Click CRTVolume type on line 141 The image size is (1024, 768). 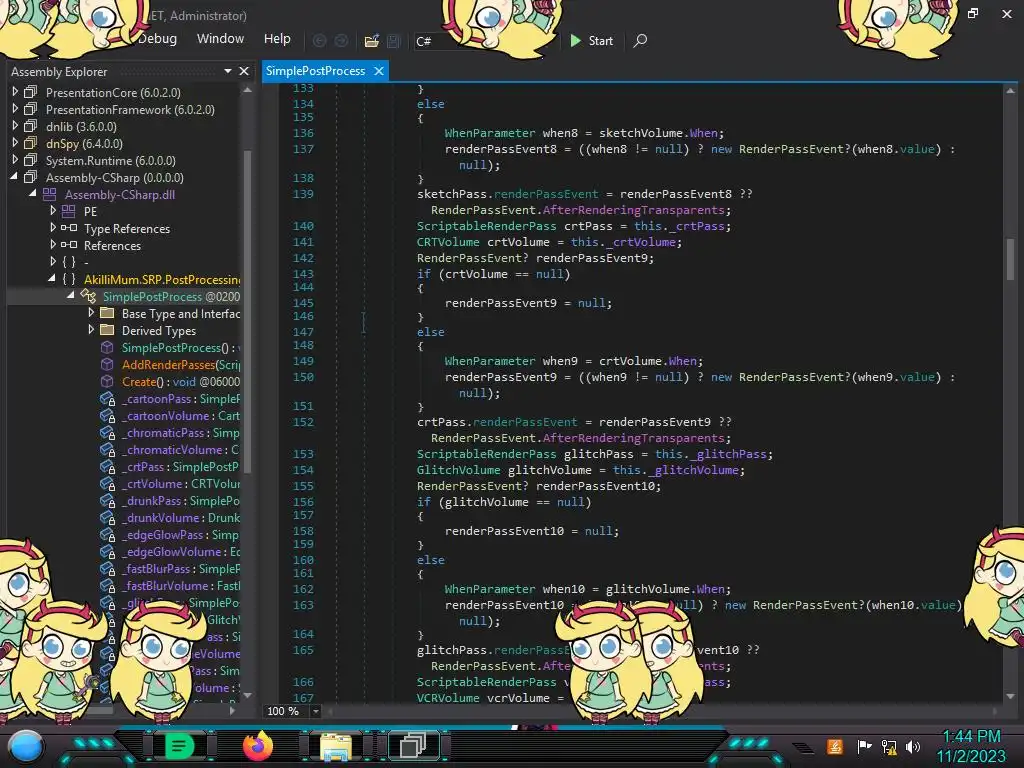pyautogui.click(x=448, y=242)
